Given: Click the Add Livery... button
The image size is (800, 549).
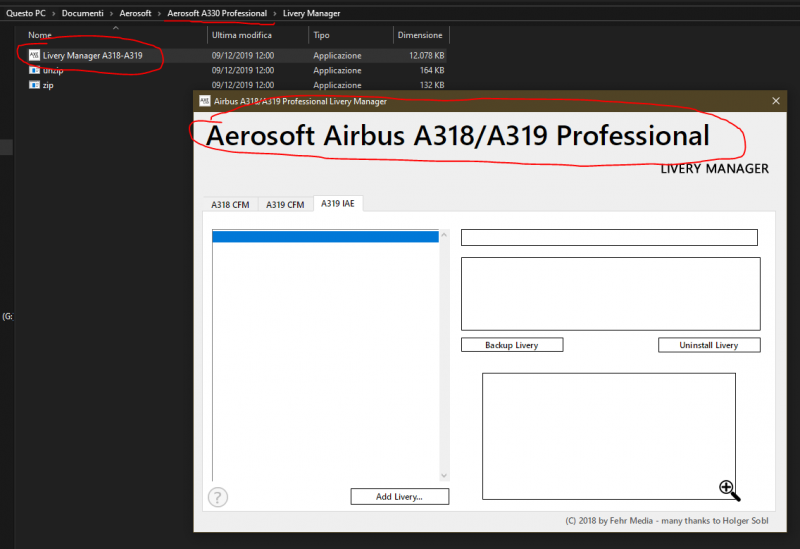Looking at the screenshot, I should (399, 496).
